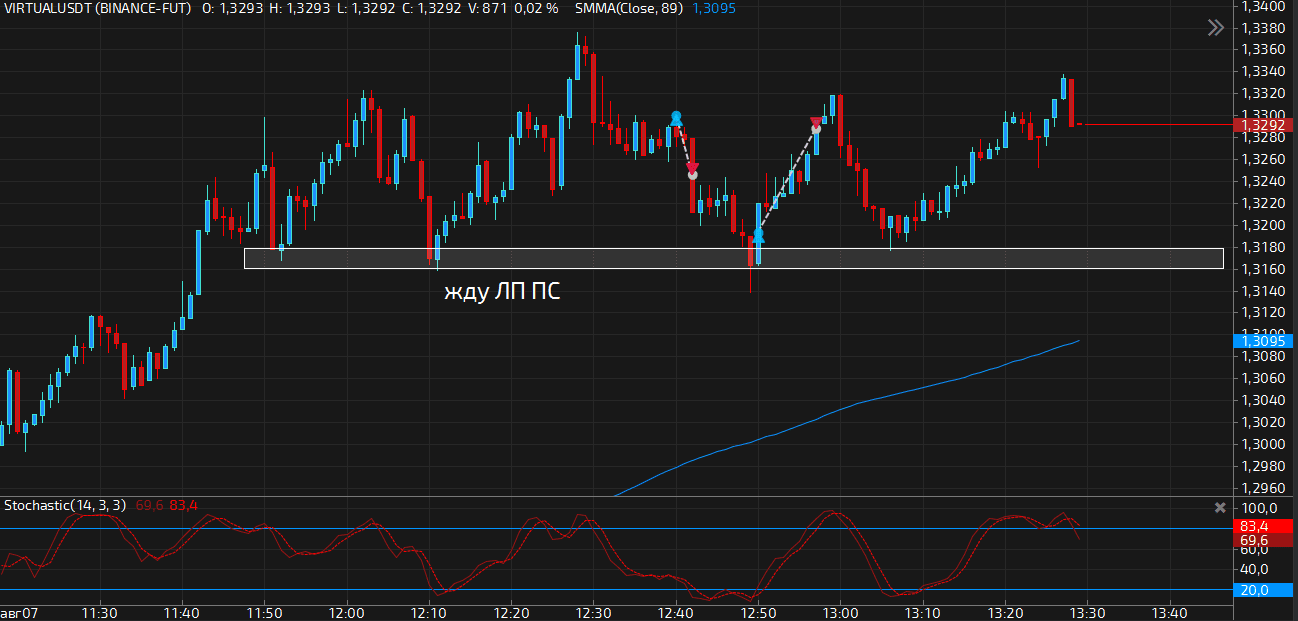The width and height of the screenshot is (1298, 621).
Task: Click the red exit marker near 12:57
Action: point(816,124)
